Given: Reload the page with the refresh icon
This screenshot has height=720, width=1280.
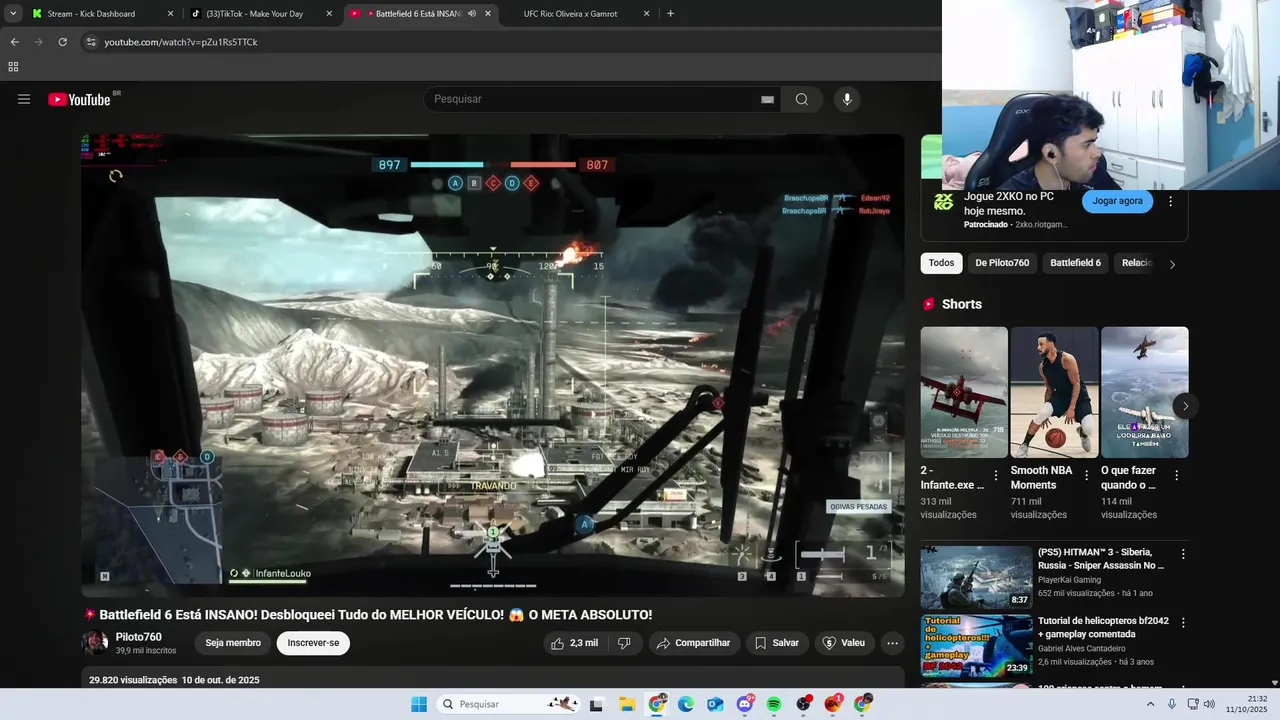Looking at the screenshot, I should click(x=62, y=42).
